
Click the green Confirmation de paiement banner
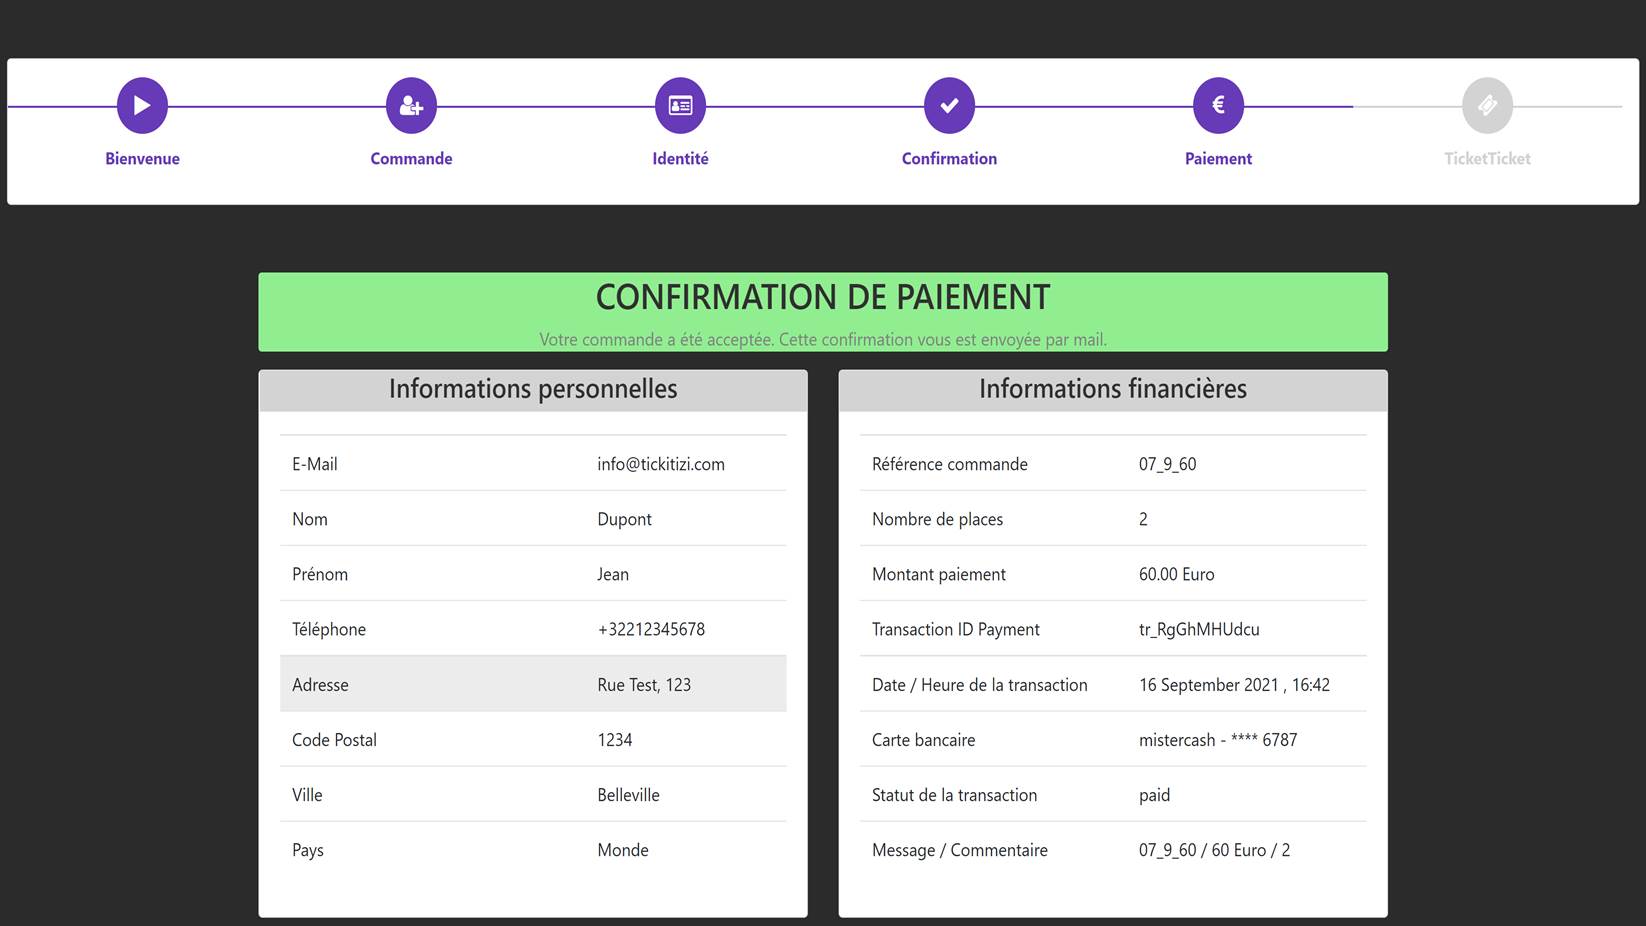822,311
